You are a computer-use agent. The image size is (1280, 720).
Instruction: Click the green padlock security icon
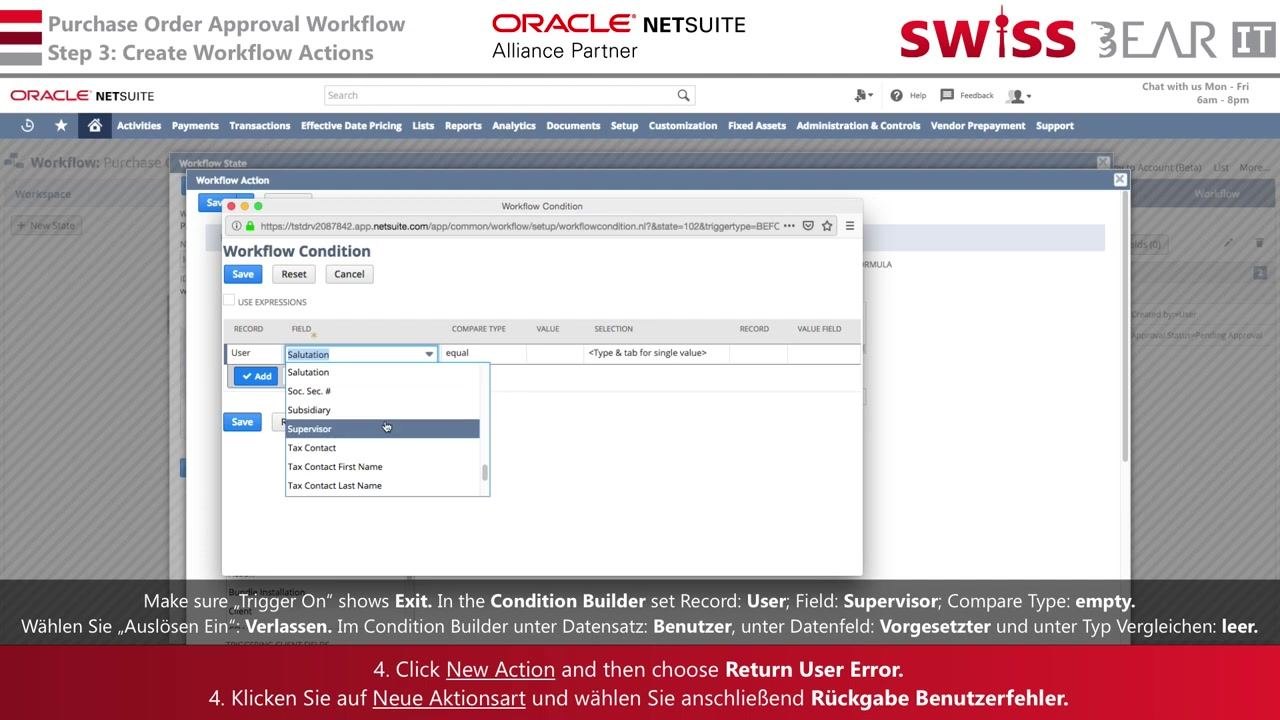click(x=250, y=226)
